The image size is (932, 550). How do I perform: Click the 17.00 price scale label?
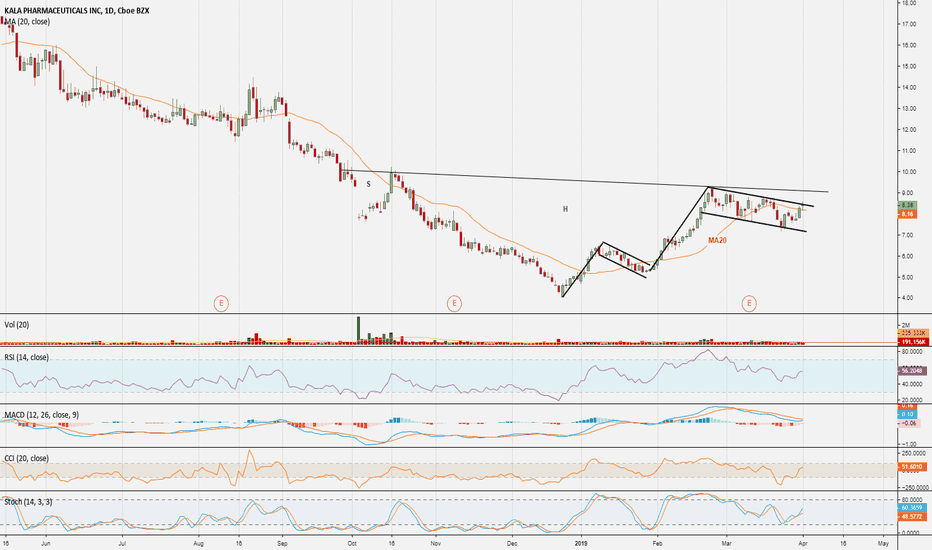tap(908, 24)
